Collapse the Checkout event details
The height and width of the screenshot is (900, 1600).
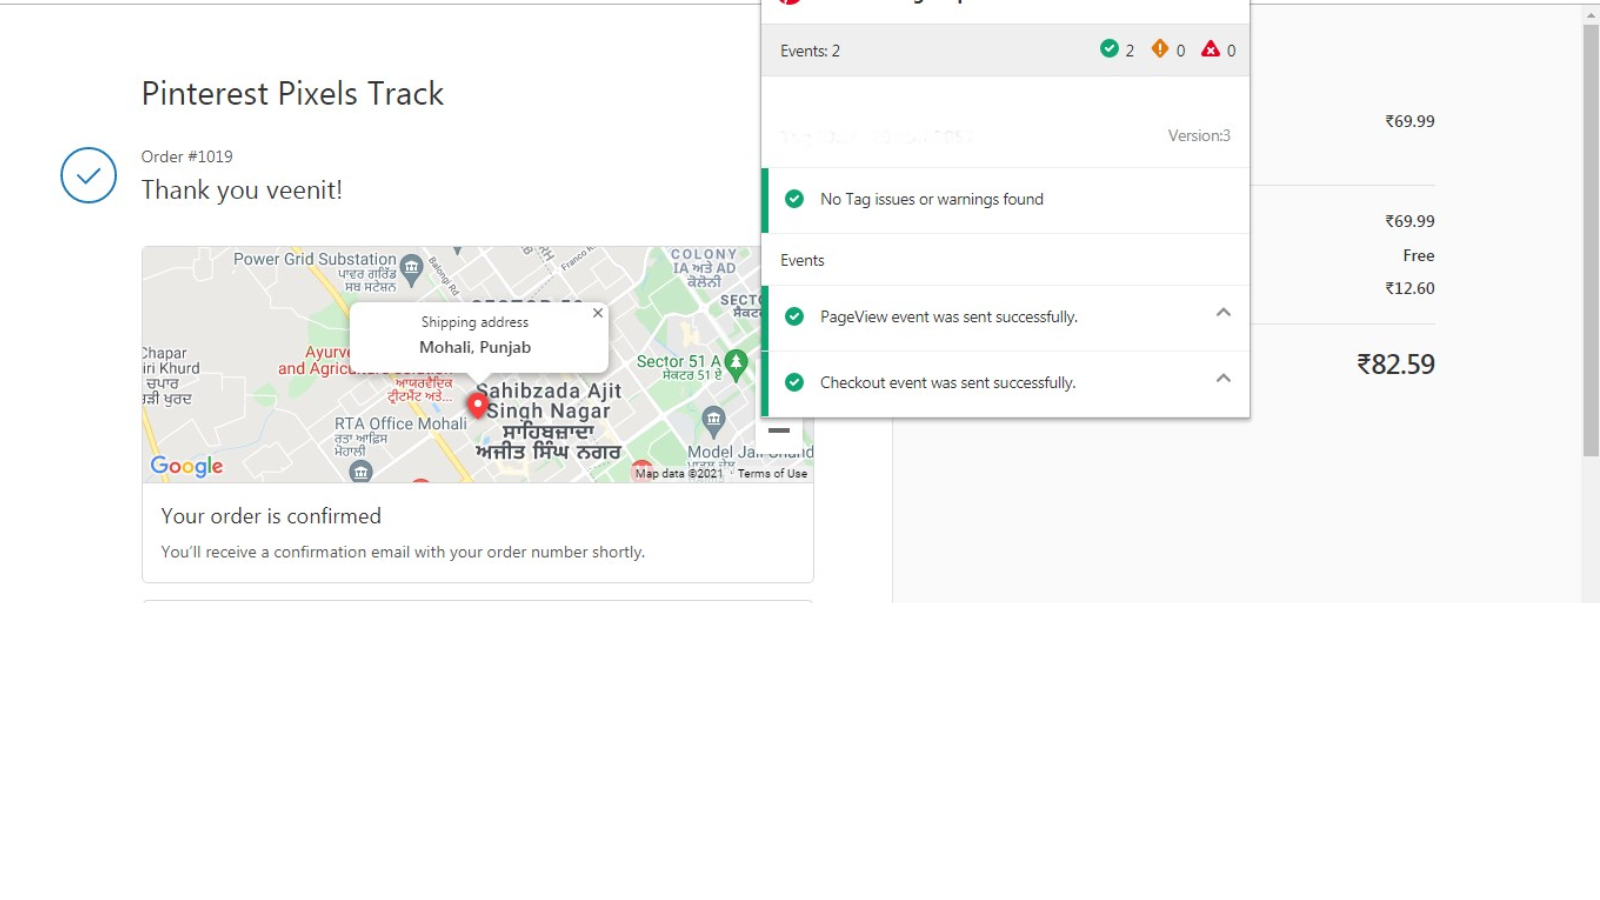[x=1223, y=379]
